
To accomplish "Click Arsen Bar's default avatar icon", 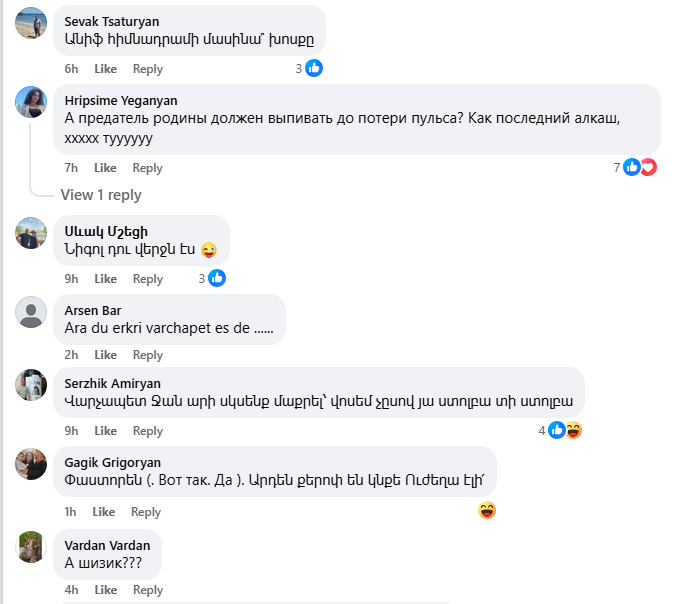I will pyautogui.click(x=31, y=312).
